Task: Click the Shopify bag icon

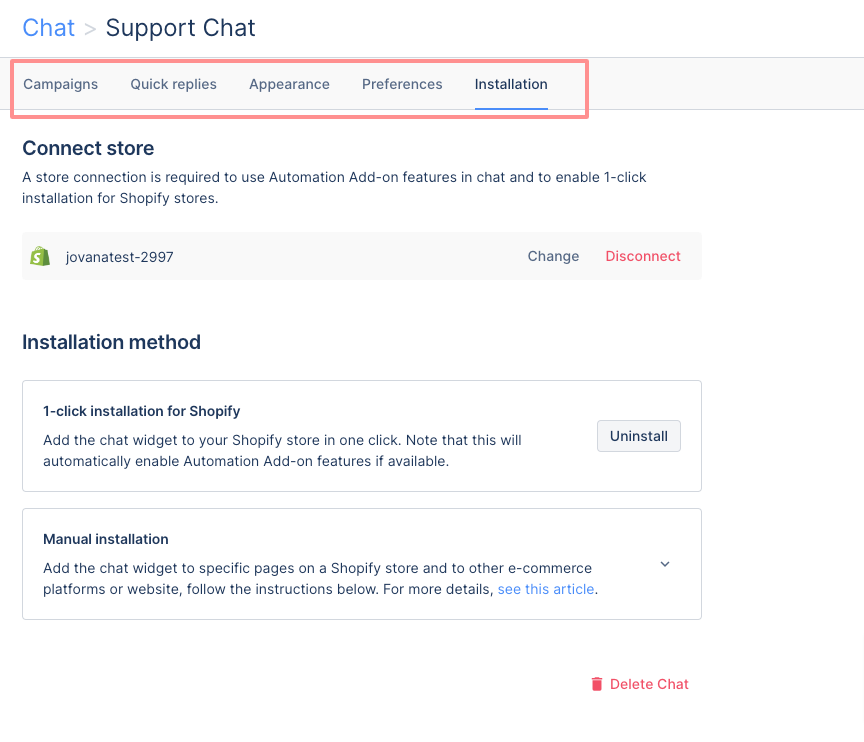Action: coord(40,257)
